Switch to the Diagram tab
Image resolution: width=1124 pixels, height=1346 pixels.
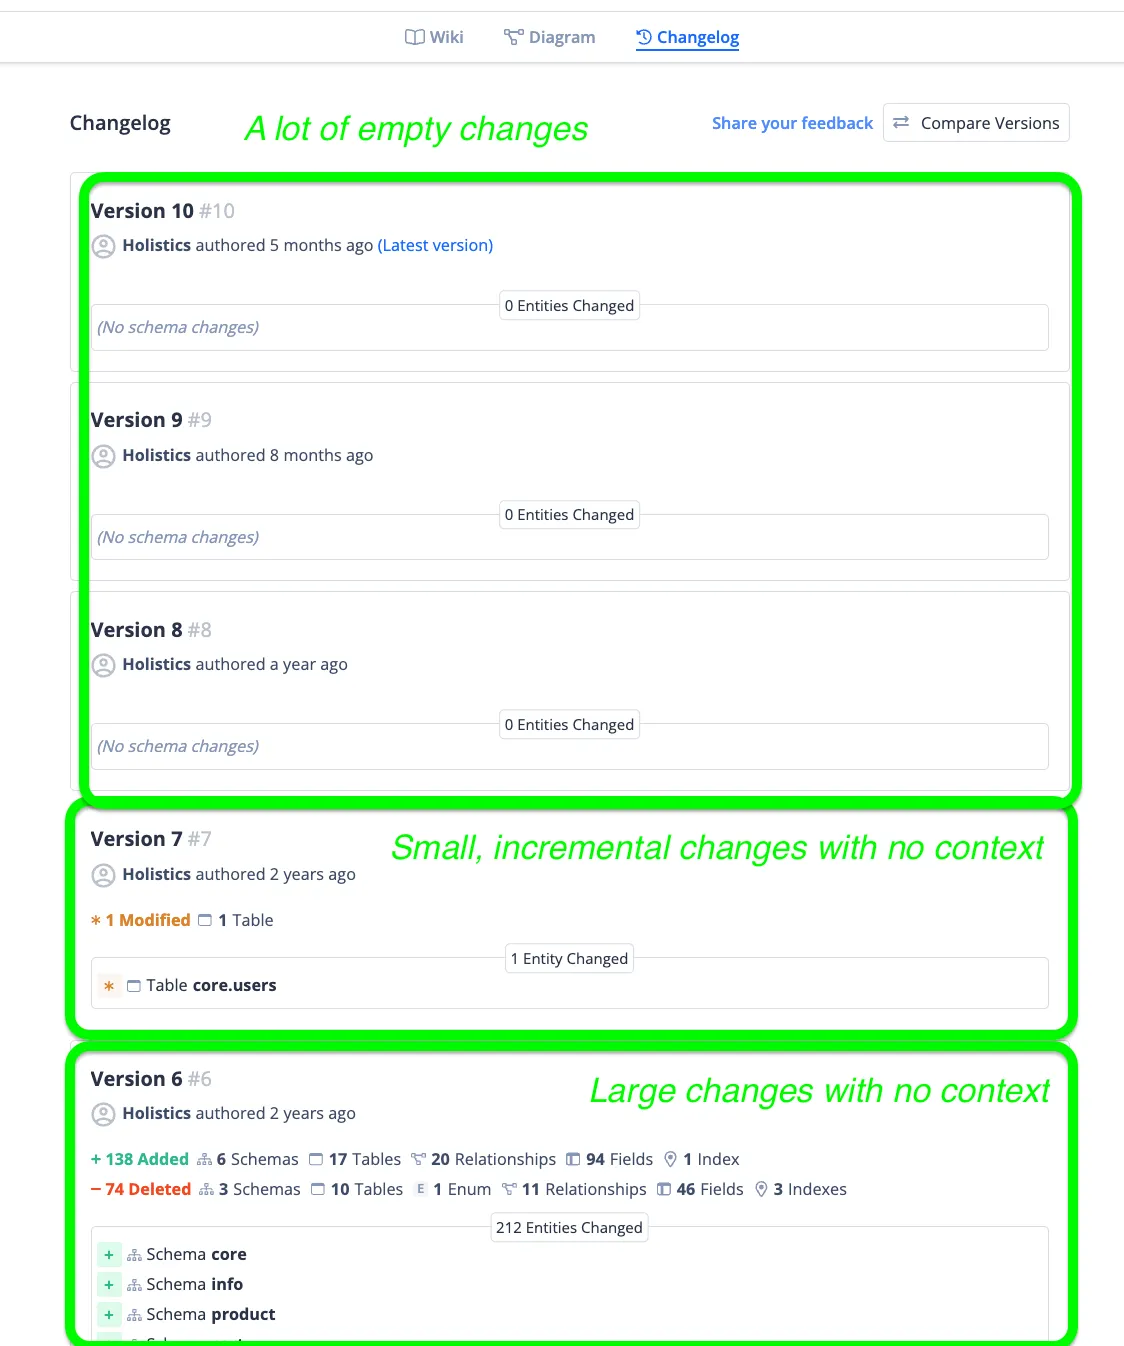(549, 37)
